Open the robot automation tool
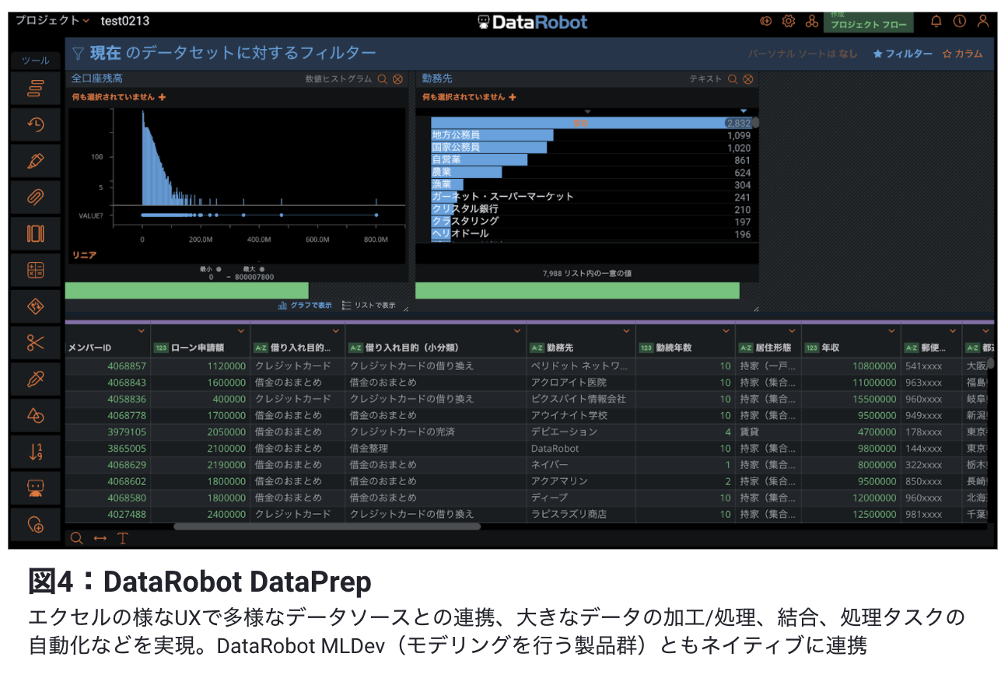 pyautogui.click(x=36, y=488)
